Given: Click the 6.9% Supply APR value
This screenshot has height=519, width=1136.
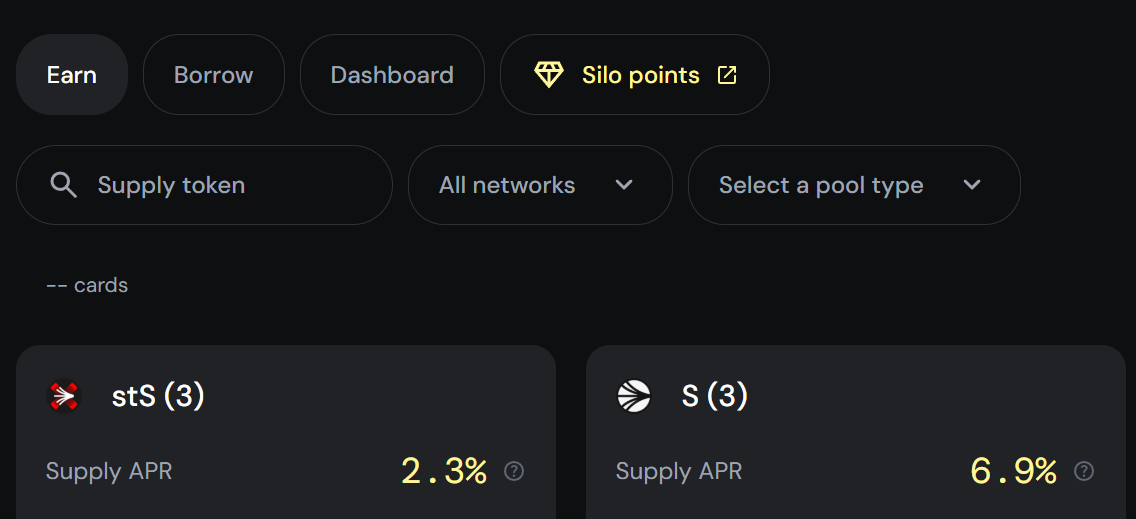Looking at the screenshot, I should (1013, 471).
